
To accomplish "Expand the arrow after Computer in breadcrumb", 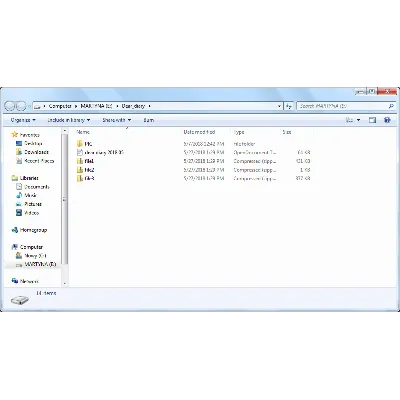I will (x=76, y=106).
